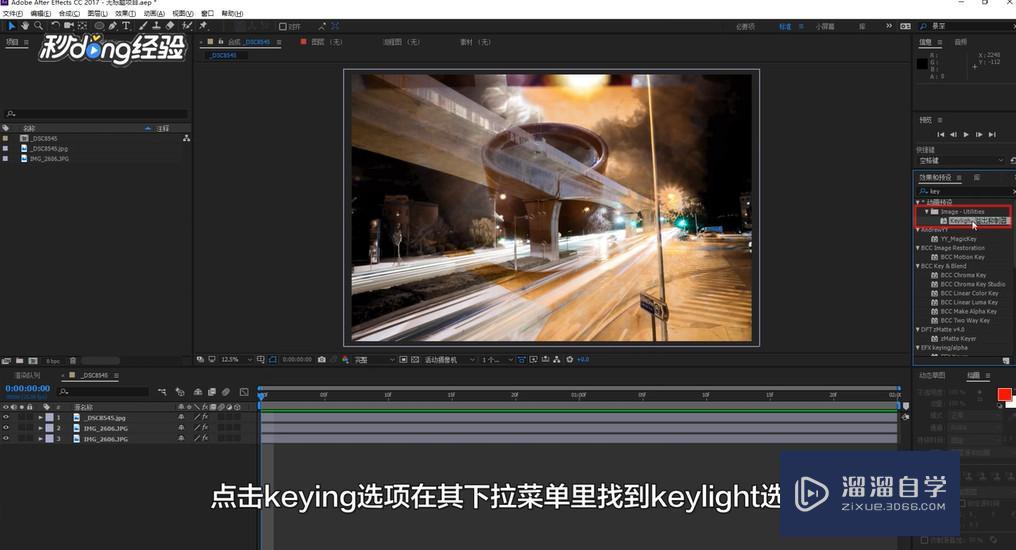Image resolution: width=1016 pixels, height=550 pixels.
Task: Open the 编辑(E) menu
Action: pos(40,14)
